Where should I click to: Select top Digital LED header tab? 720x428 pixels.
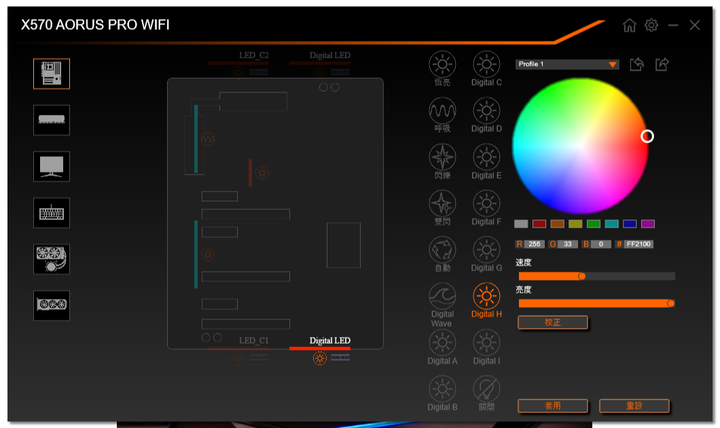[330, 56]
